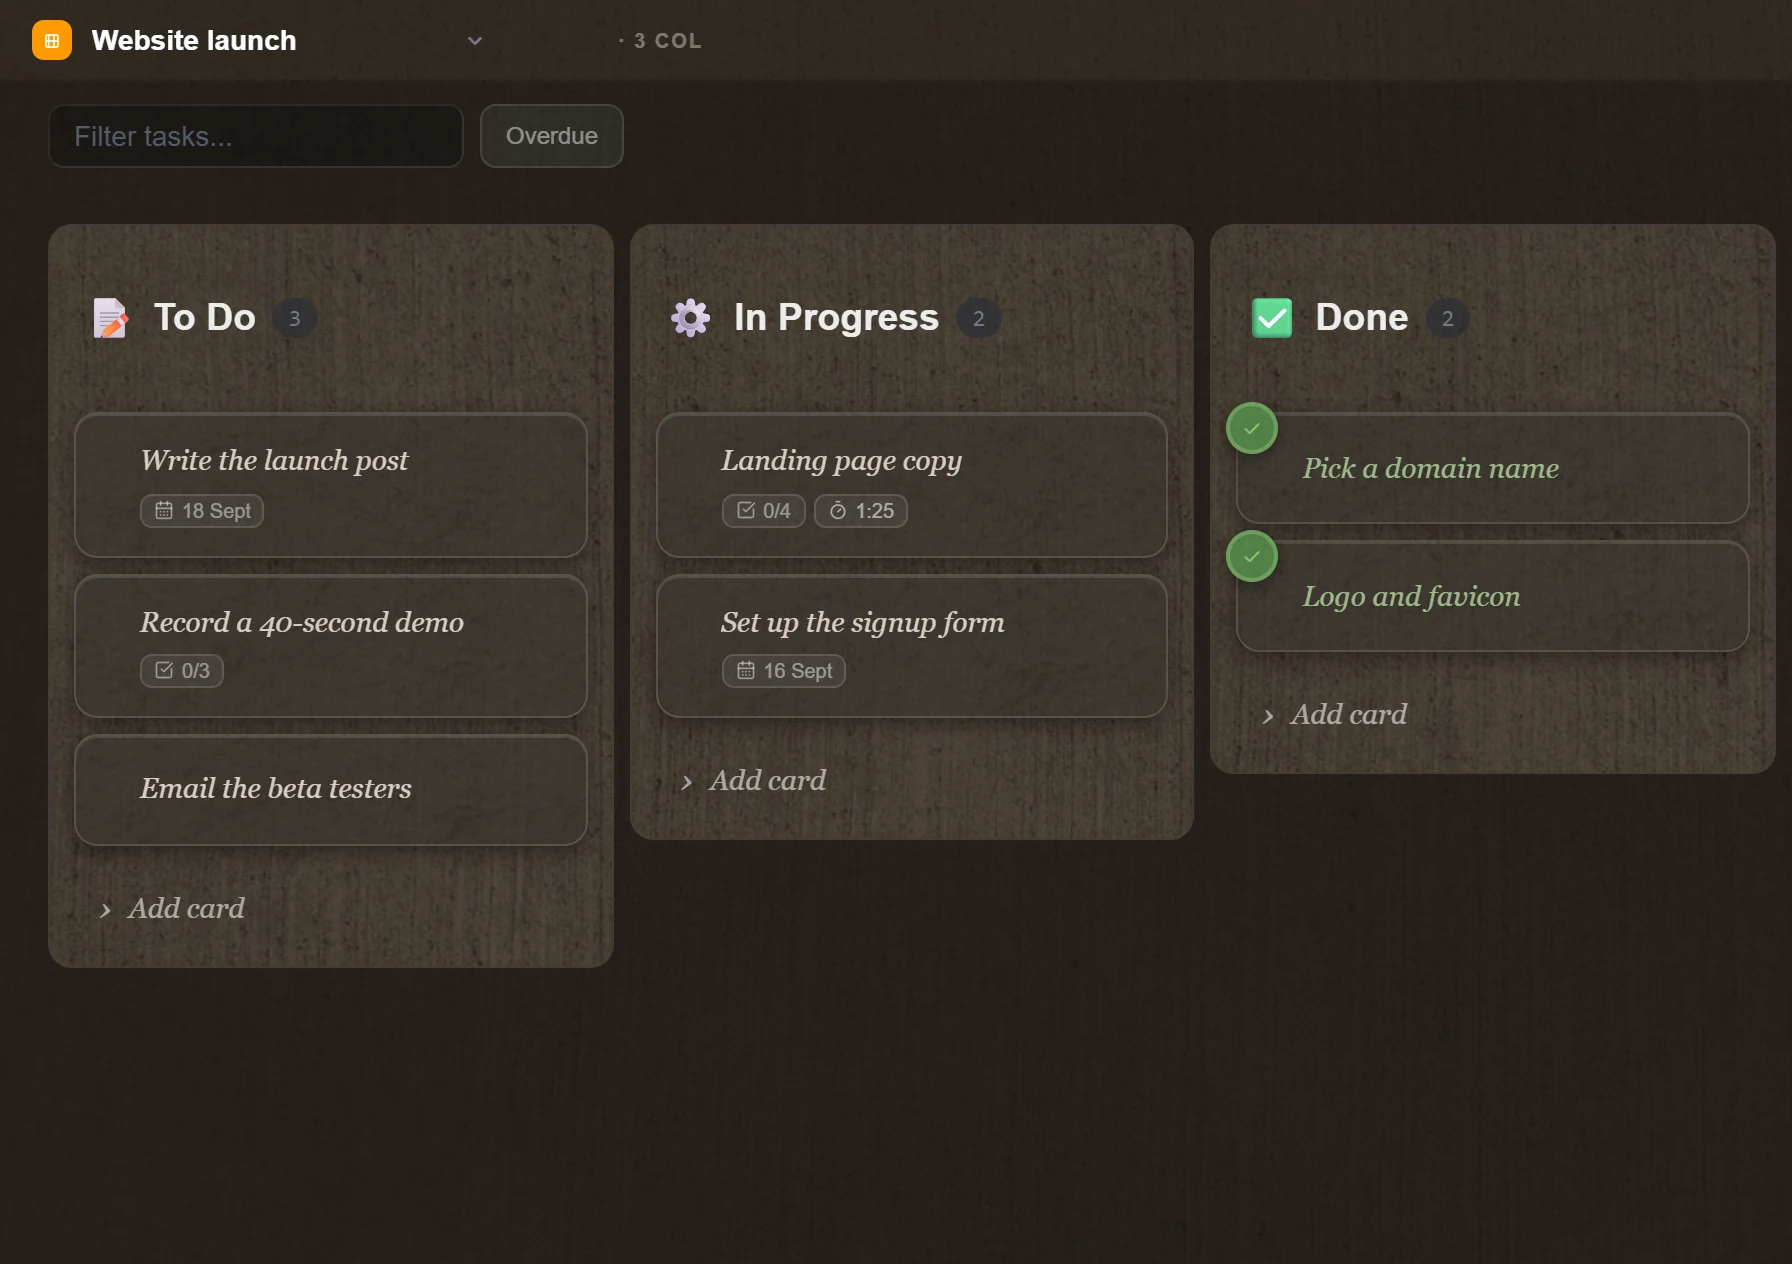
Task: Click the Done column title
Action: 1362,317
